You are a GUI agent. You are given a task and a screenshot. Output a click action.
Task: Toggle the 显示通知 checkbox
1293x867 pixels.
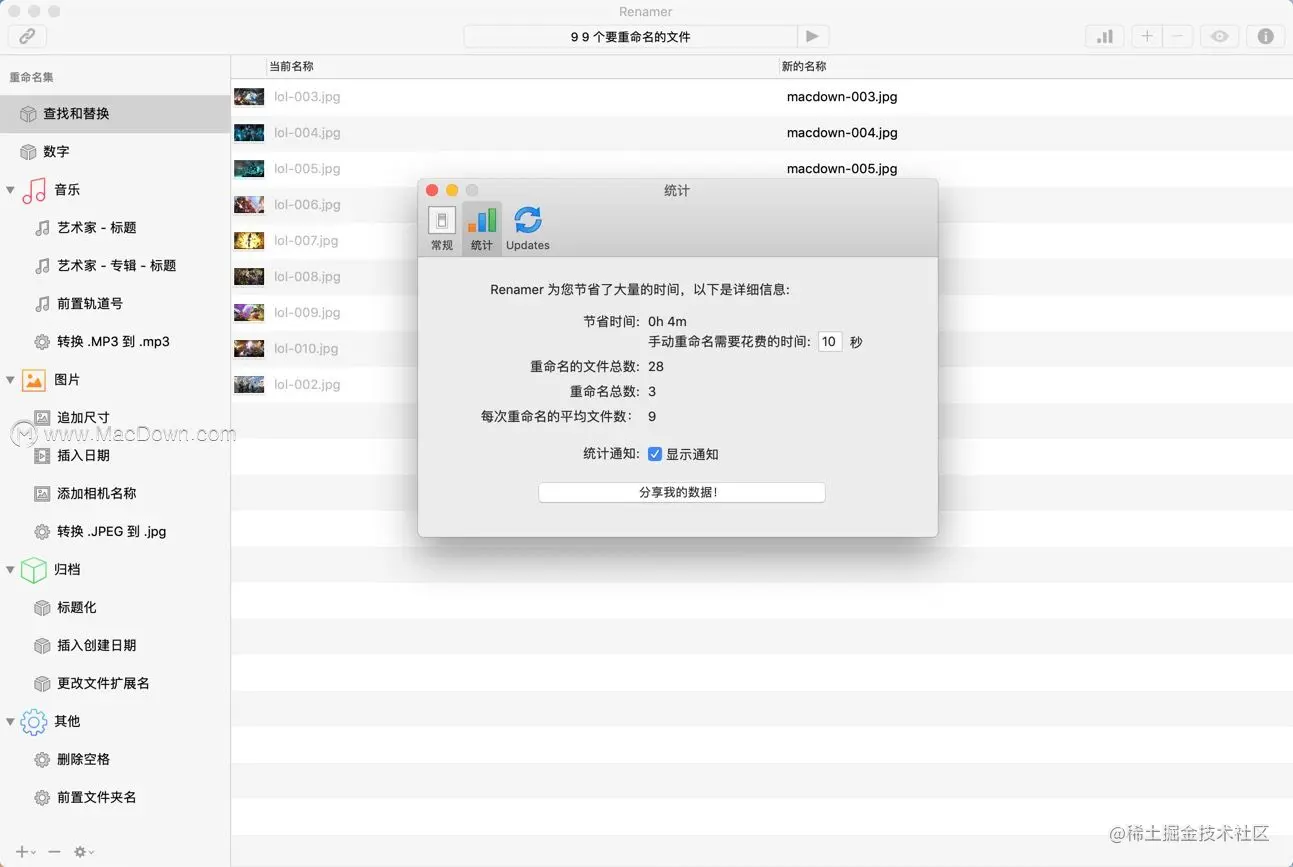tap(655, 454)
